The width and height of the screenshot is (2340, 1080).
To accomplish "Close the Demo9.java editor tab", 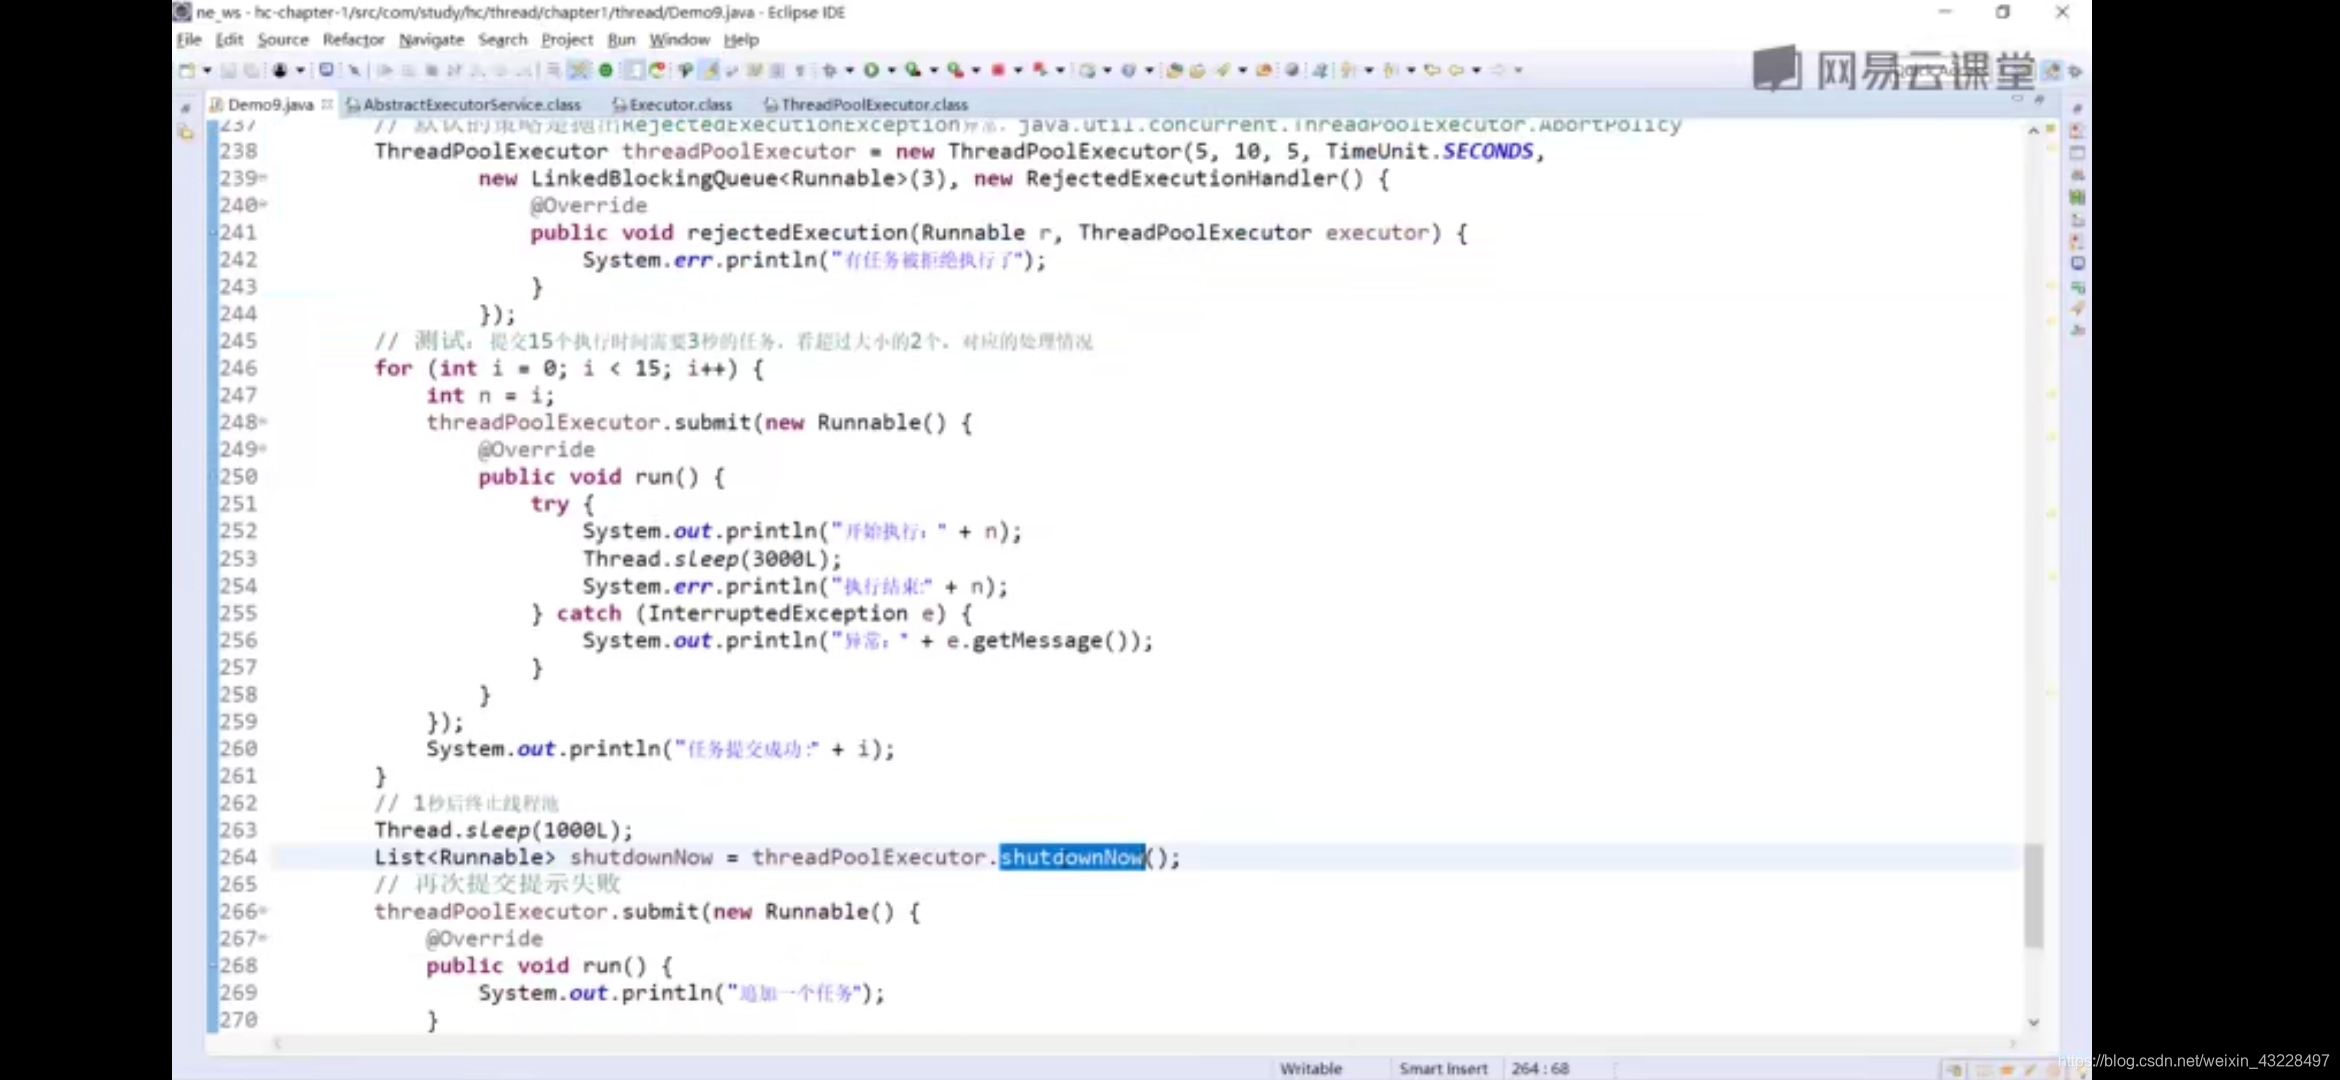I will [327, 104].
